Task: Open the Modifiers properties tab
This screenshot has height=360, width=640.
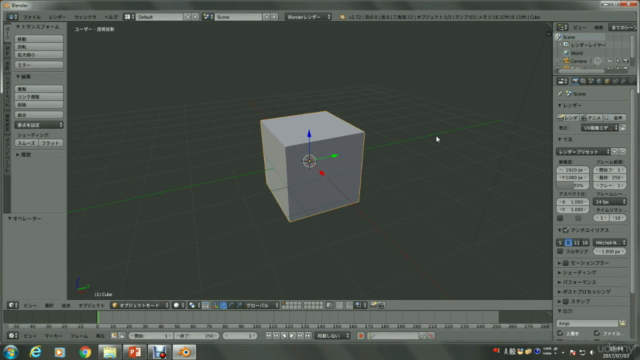Action: 623,81
